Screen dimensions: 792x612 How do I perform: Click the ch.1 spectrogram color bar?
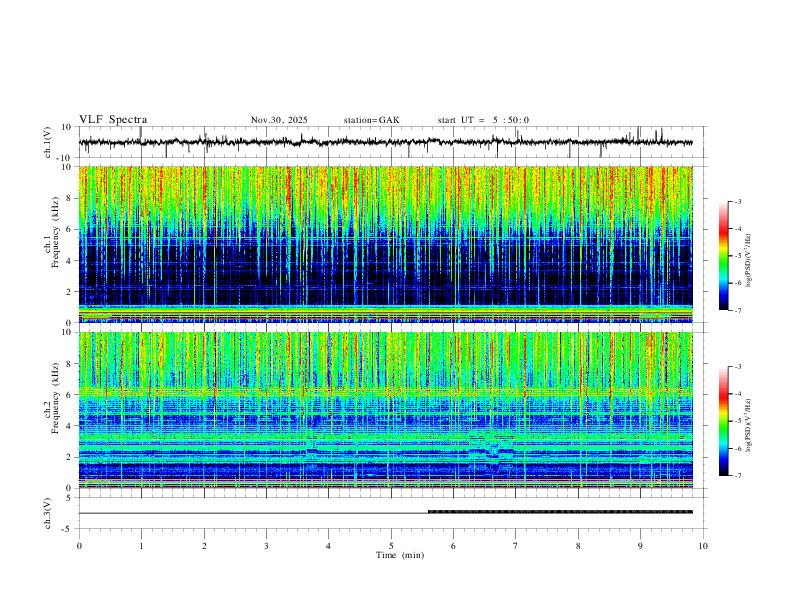coord(723,256)
